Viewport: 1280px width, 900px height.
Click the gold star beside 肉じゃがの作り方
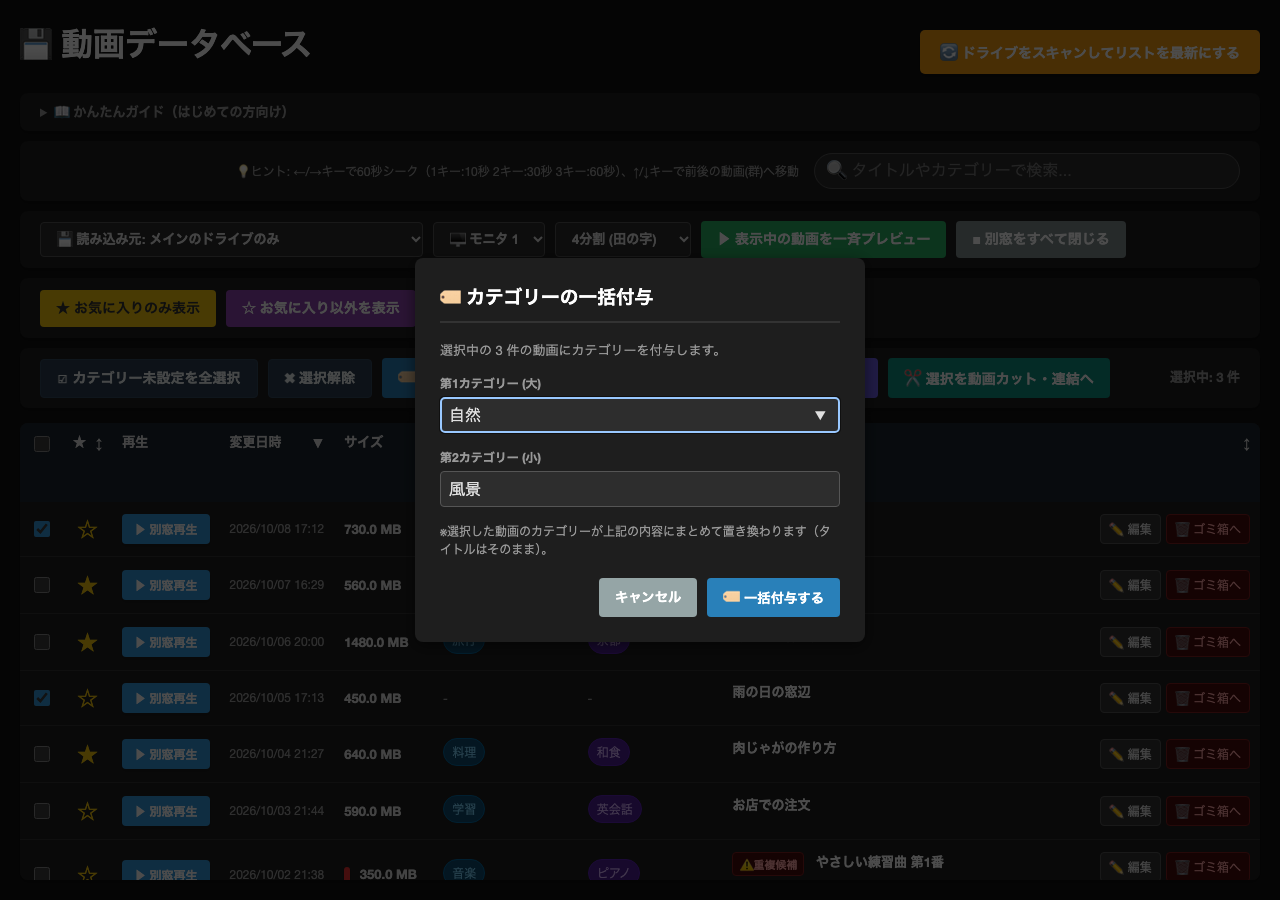(87, 754)
